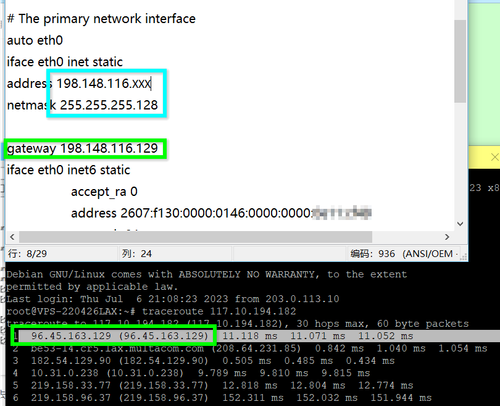Click the hop 6 row 219.158.96.37
The image size is (500, 406).
click(x=222, y=398)
